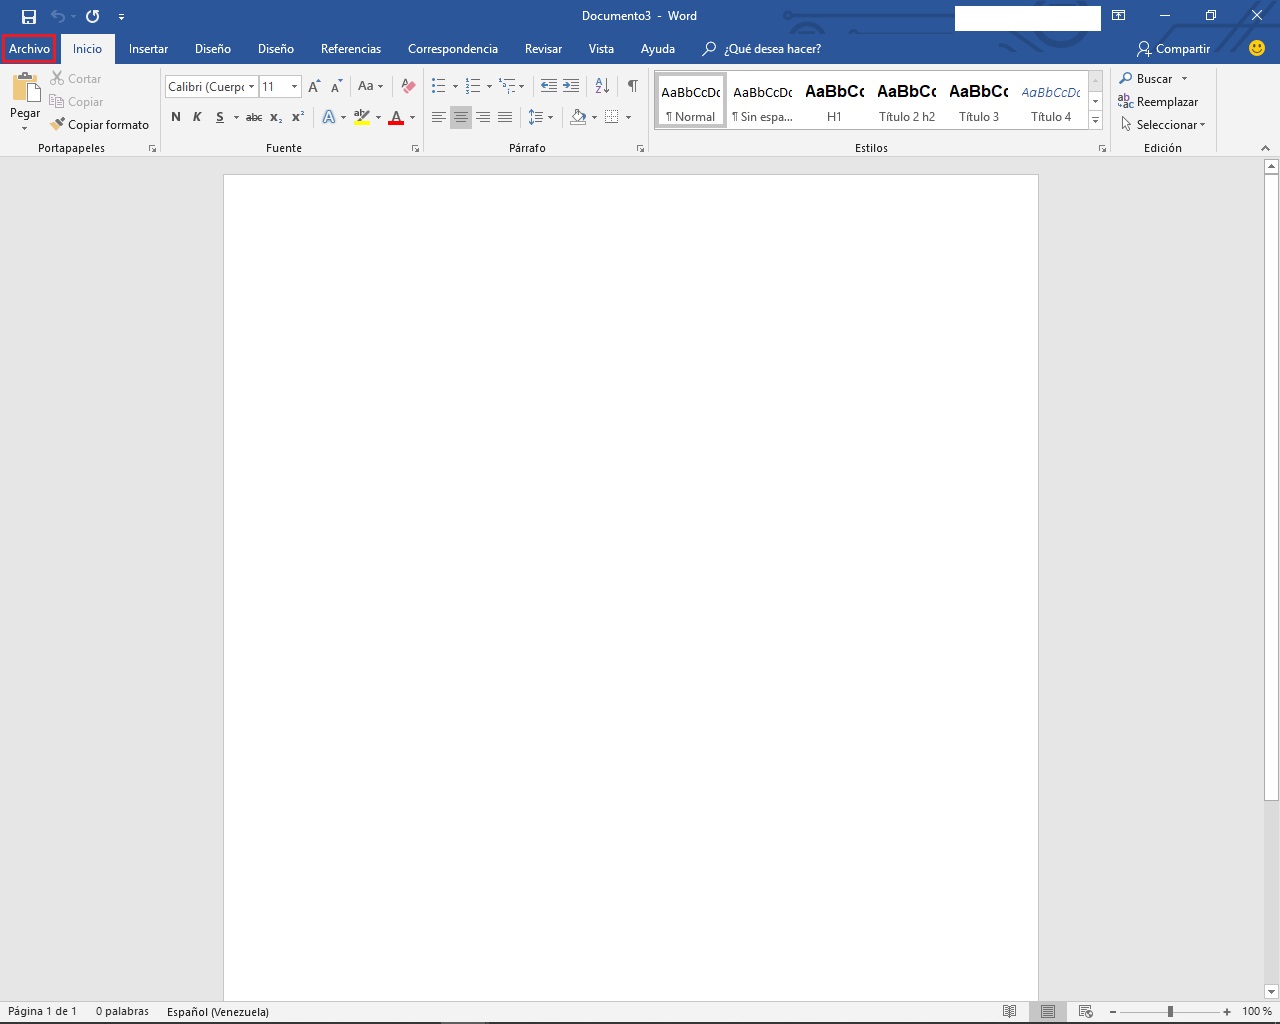Open the Portapapeles dialog launcher
Screen dimensions: 1280x1024
(x=153, y=148)
